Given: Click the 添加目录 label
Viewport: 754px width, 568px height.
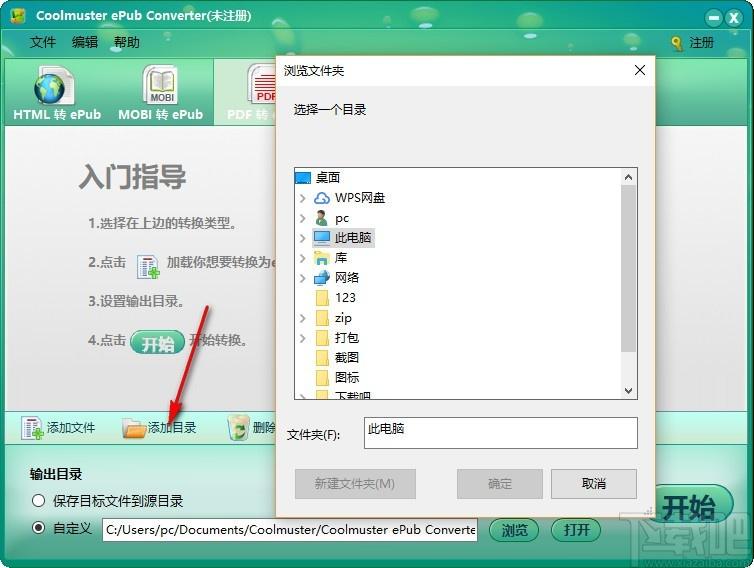Looking at the screenshot, I should [x=172, y=428].
